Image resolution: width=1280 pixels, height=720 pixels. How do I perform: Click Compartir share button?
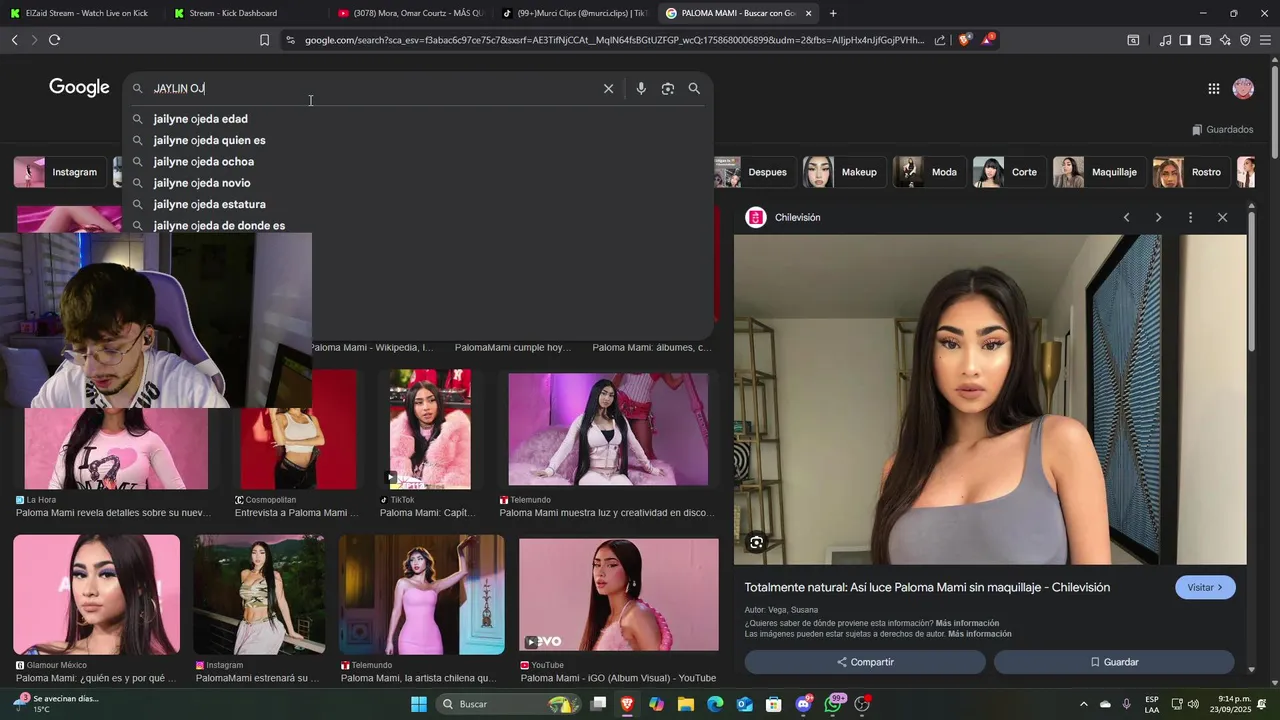tap(865, 662)
